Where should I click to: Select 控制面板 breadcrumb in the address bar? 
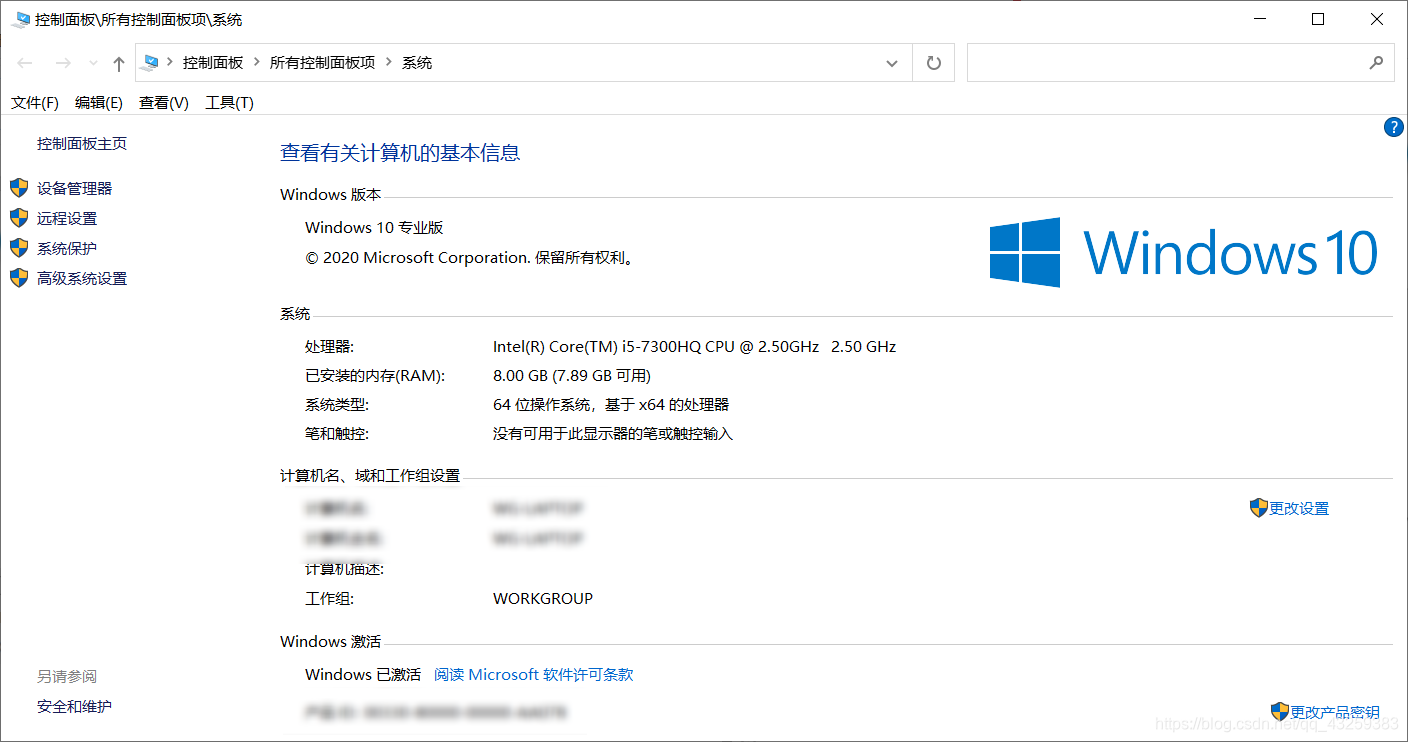tap(213, 62)
